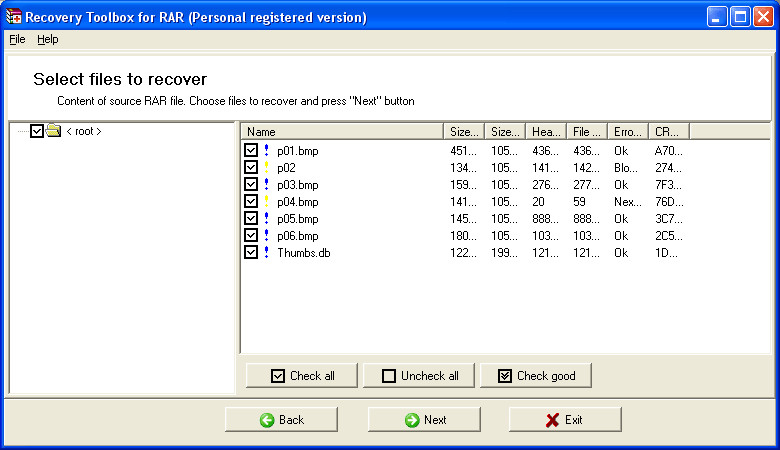Select the p05.bmp file name
Image resolution: width=780 pixels, height=450 pixels.
coord(297,219)
